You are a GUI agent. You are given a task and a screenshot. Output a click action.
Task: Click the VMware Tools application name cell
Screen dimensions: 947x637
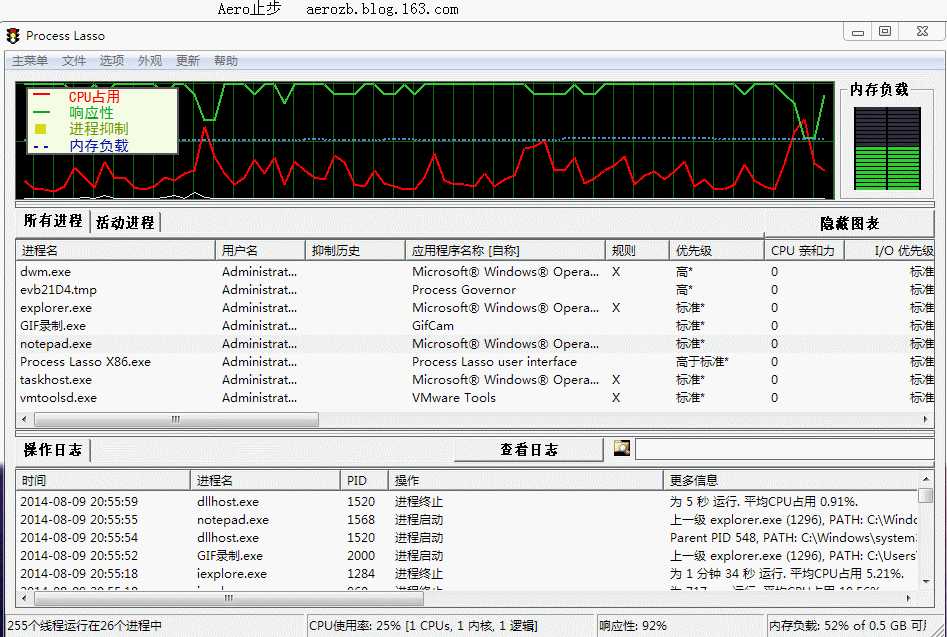(454, 398)
